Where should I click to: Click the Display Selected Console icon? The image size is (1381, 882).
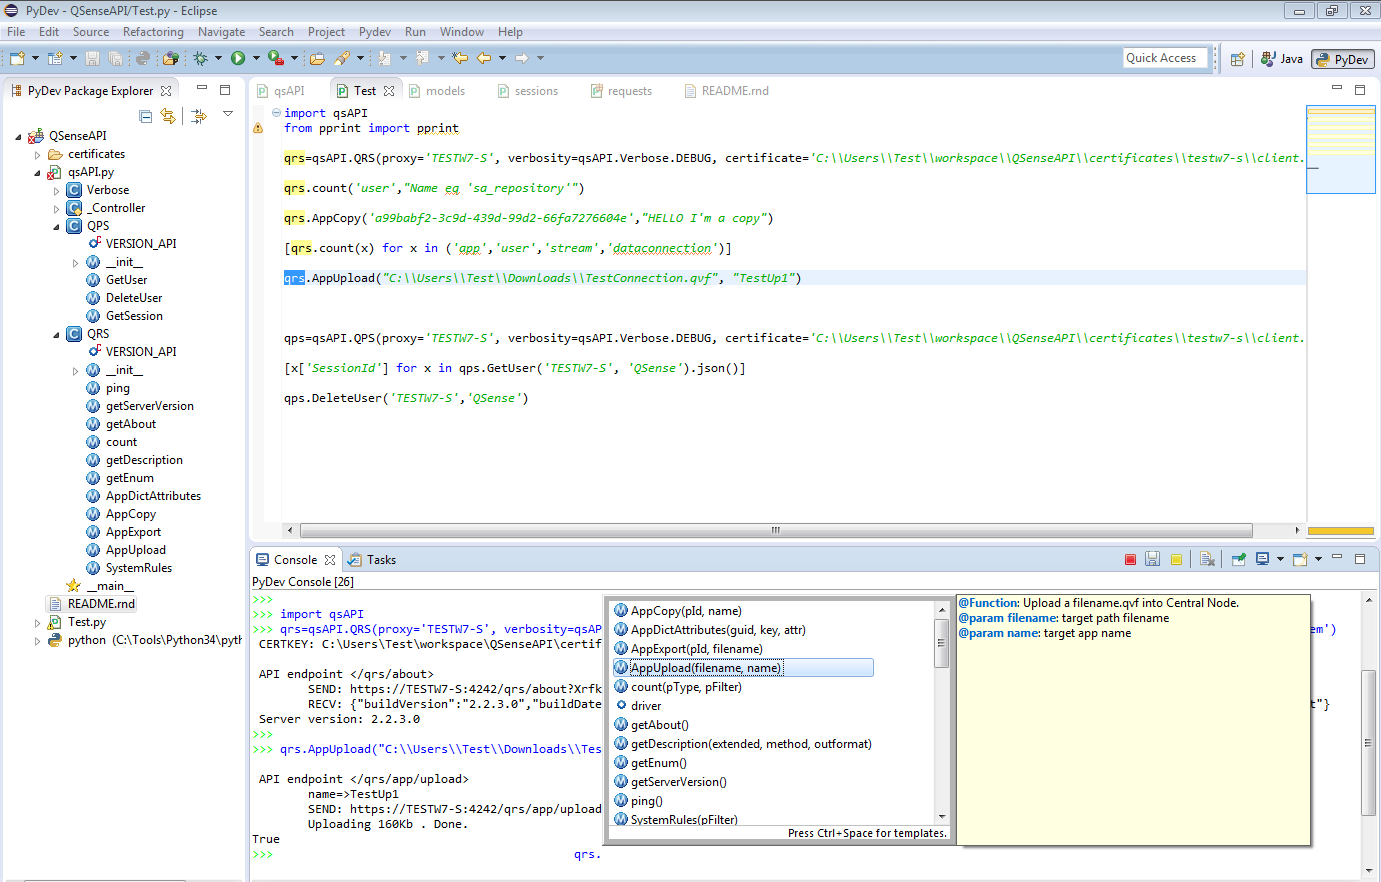tap(1263, 560)
